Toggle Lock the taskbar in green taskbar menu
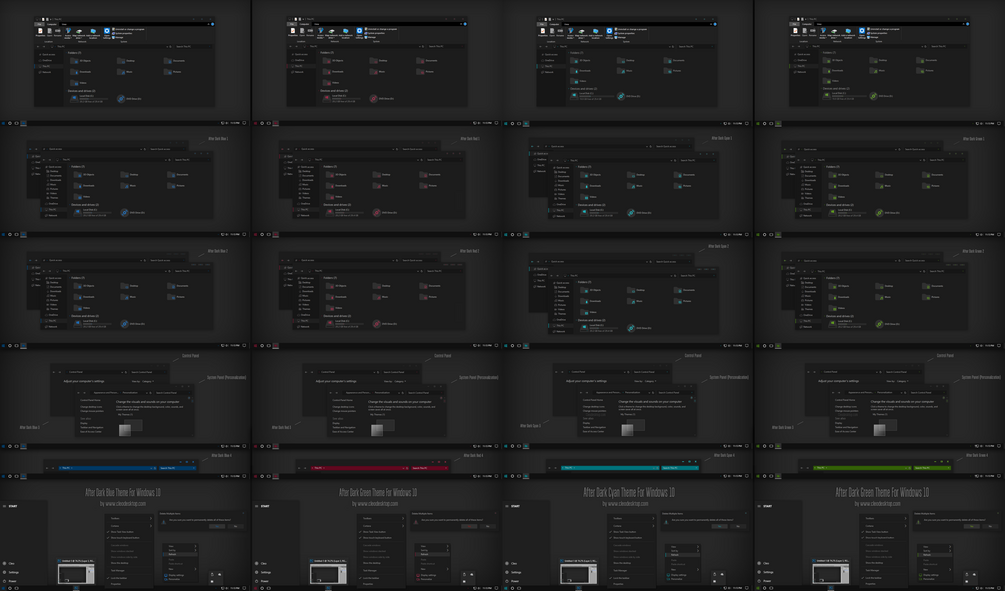This screenshot has width=1005, height=591. pos(884,578)
